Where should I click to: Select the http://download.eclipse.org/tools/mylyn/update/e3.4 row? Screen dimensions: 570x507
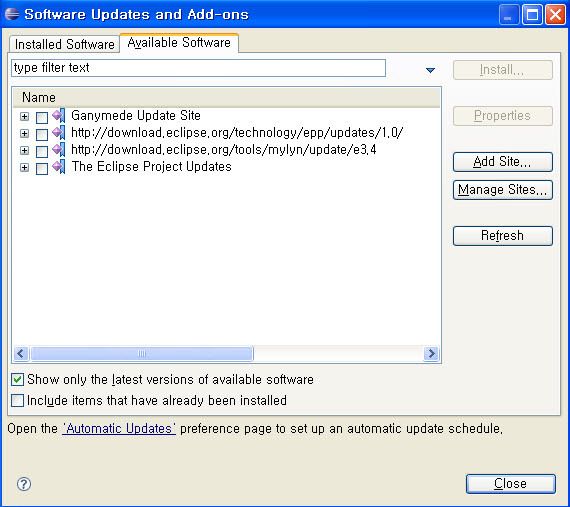224,150
